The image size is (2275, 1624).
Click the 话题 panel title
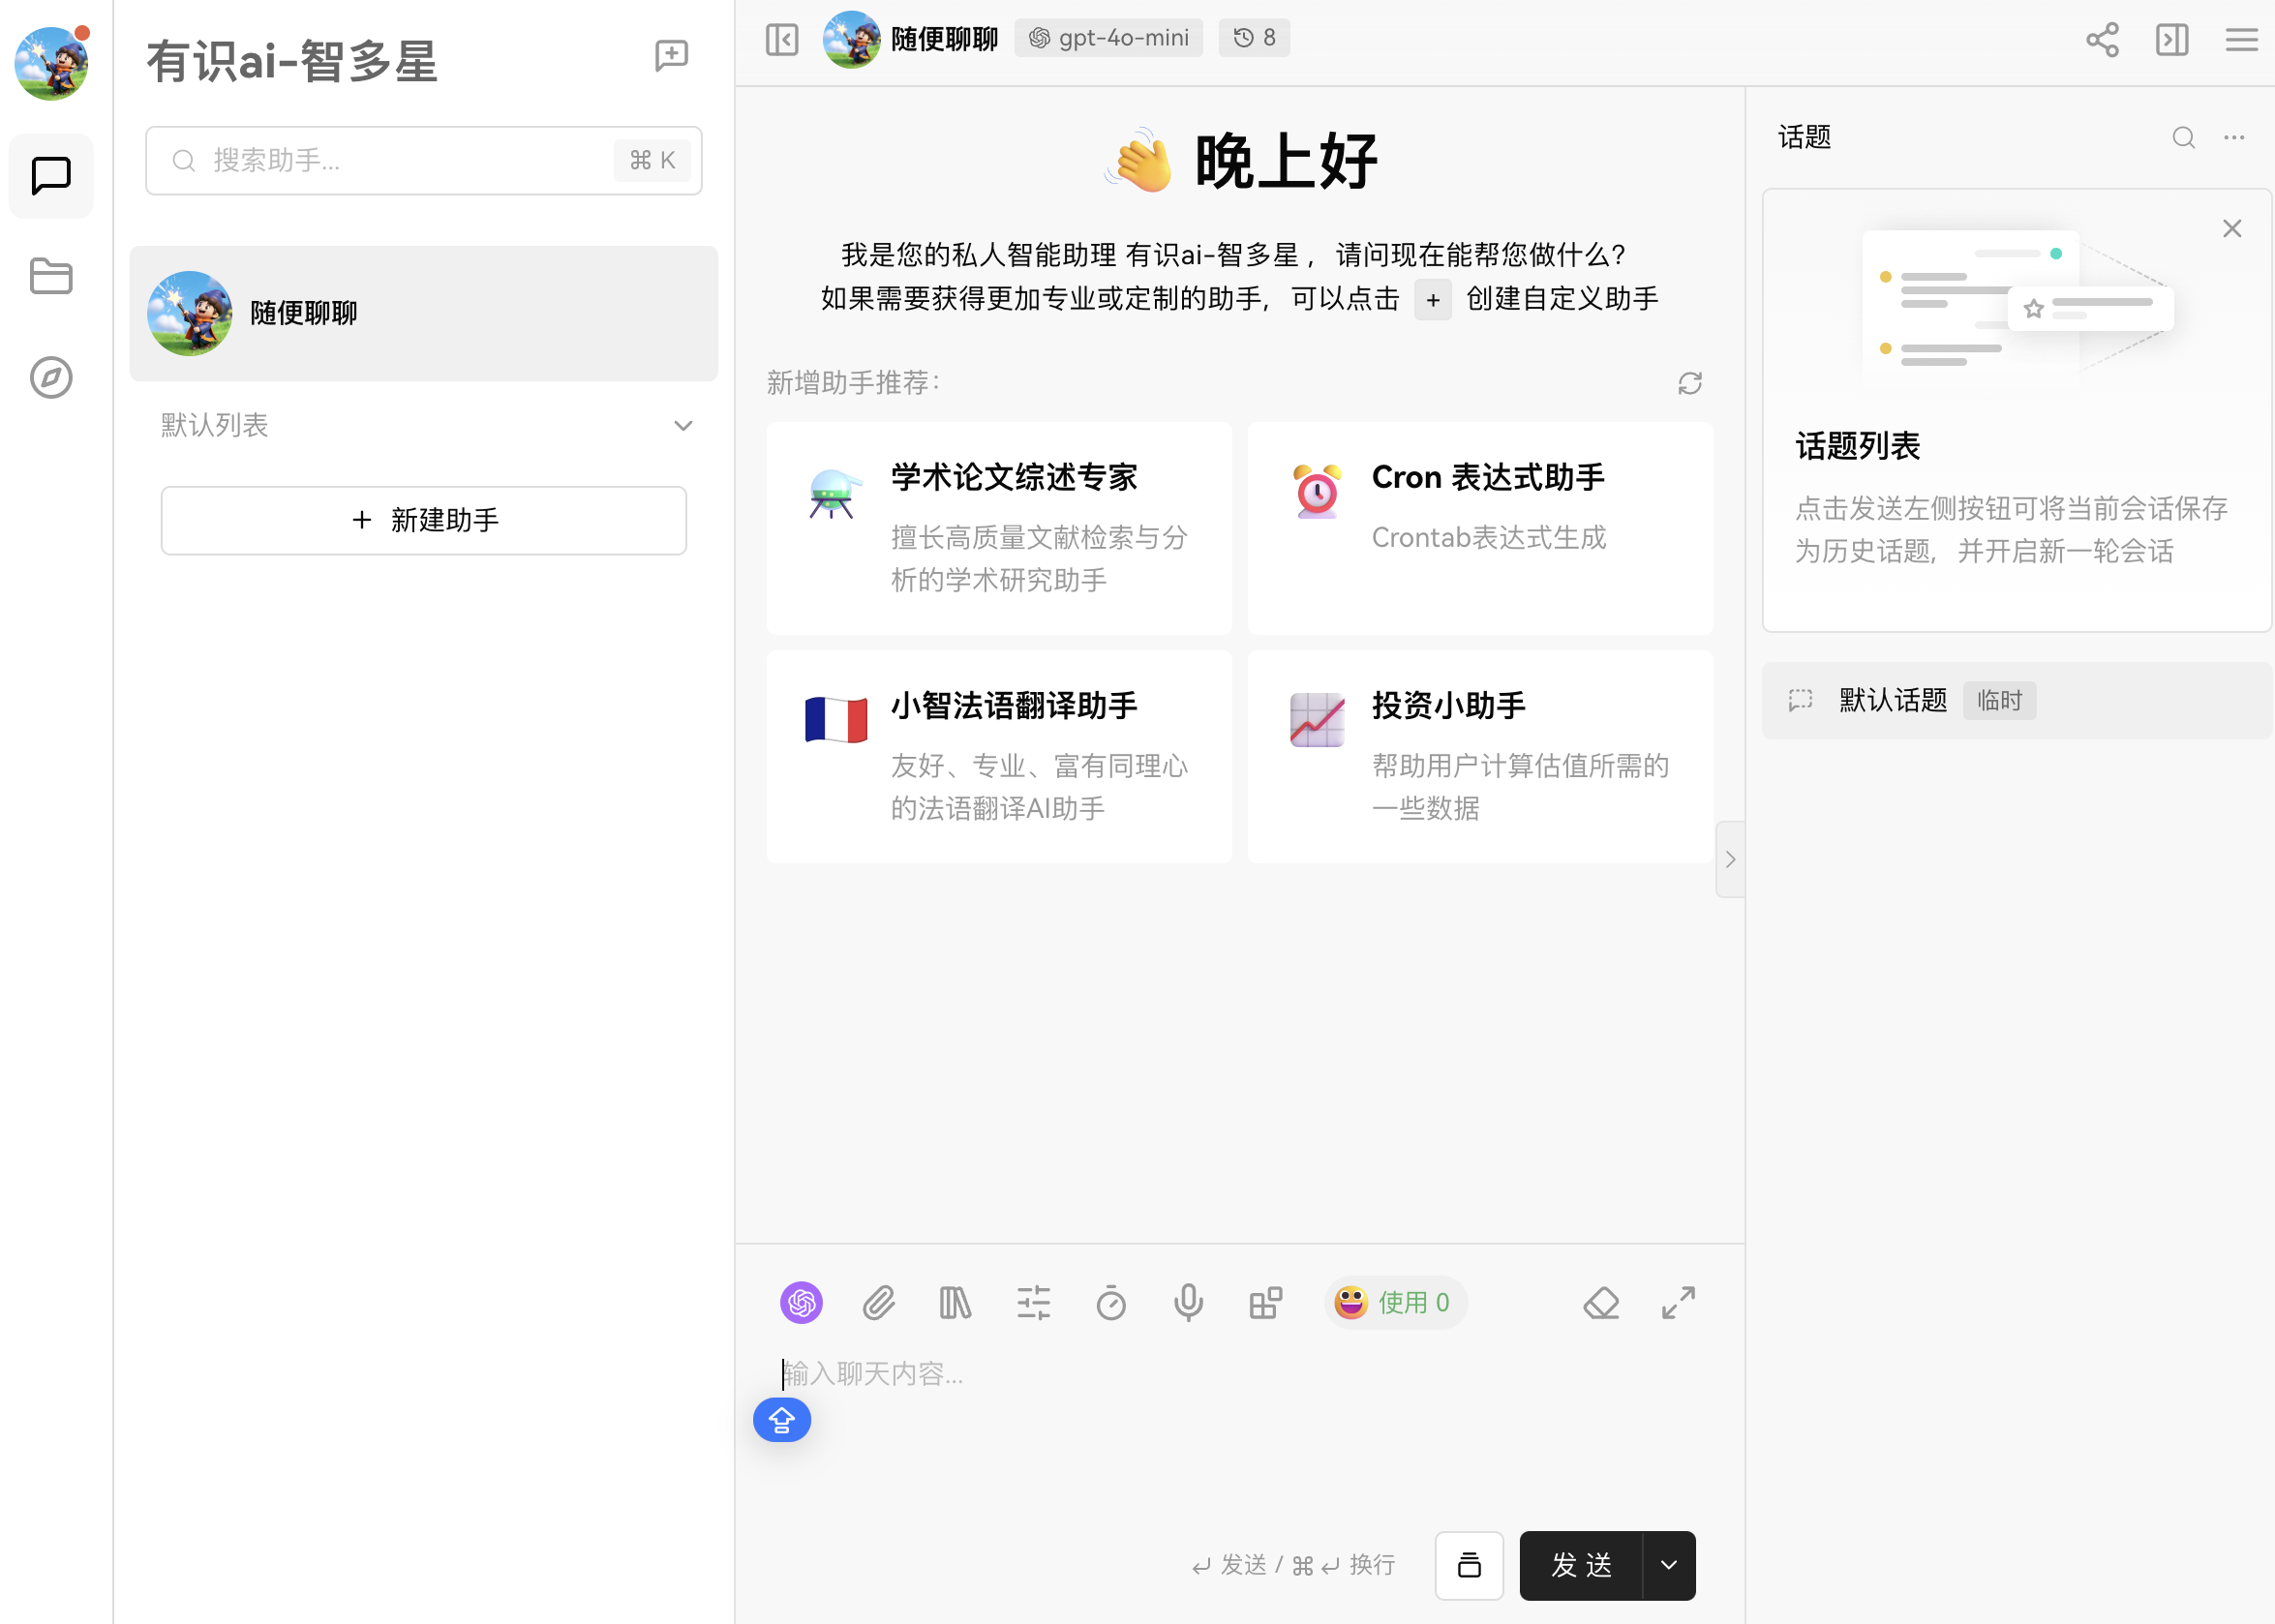1804,137
